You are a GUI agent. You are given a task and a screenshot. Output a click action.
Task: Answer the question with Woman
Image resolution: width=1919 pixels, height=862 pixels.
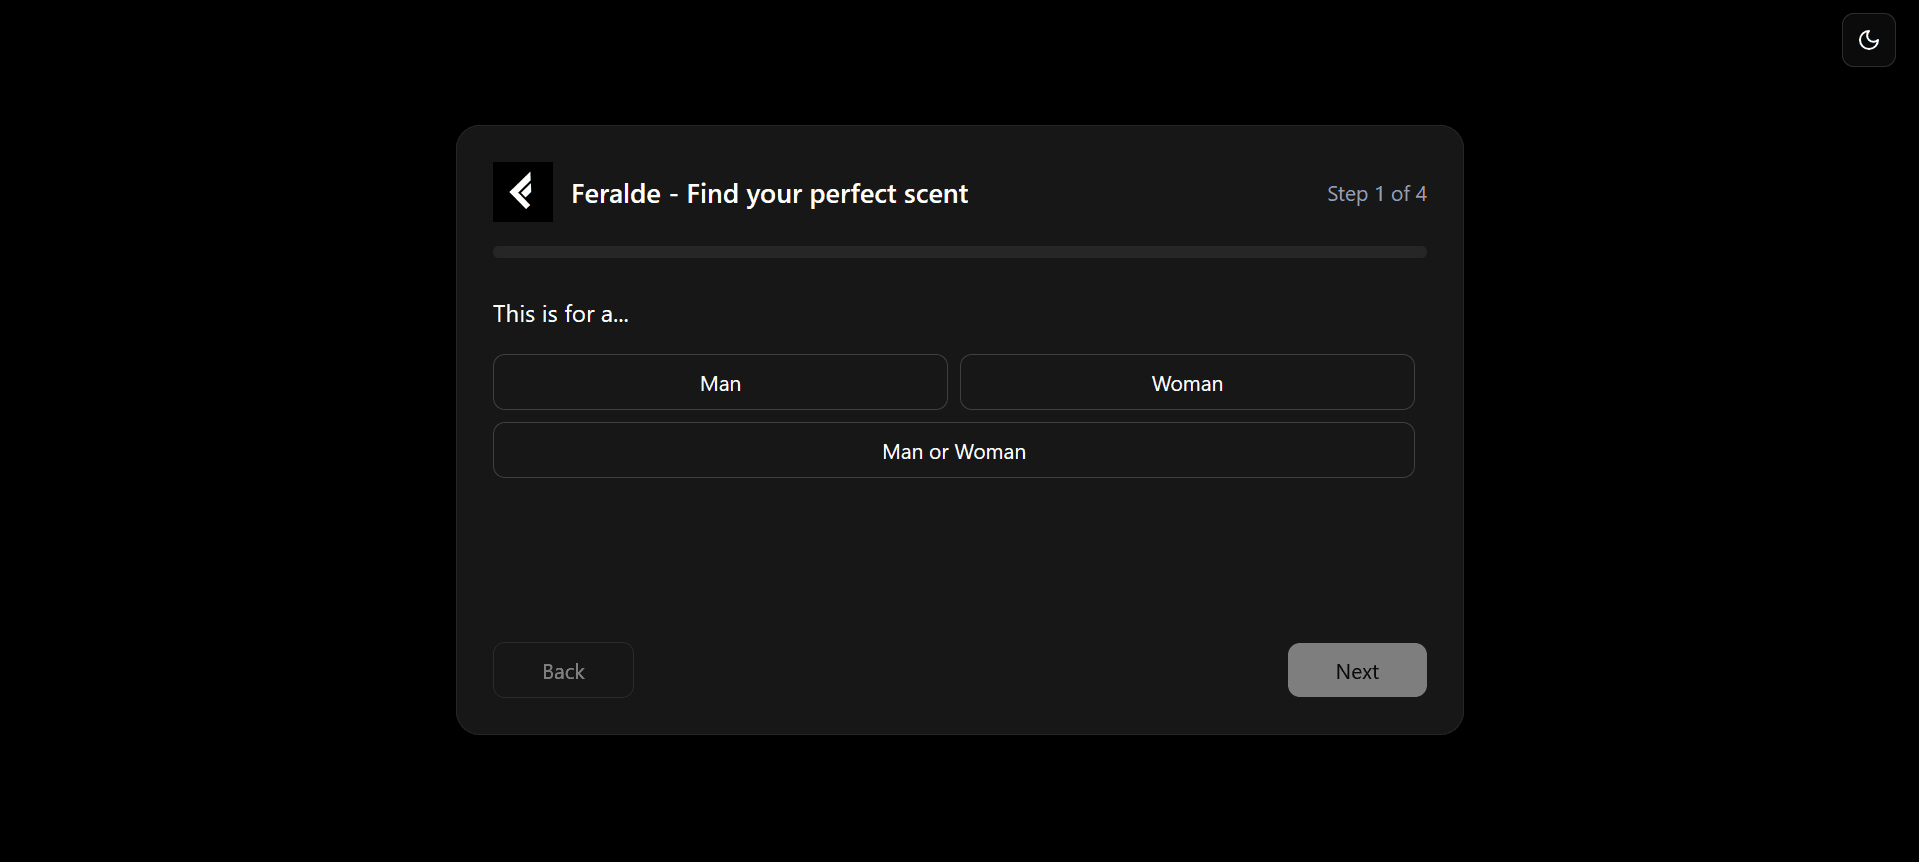(x=1187, y=382)
